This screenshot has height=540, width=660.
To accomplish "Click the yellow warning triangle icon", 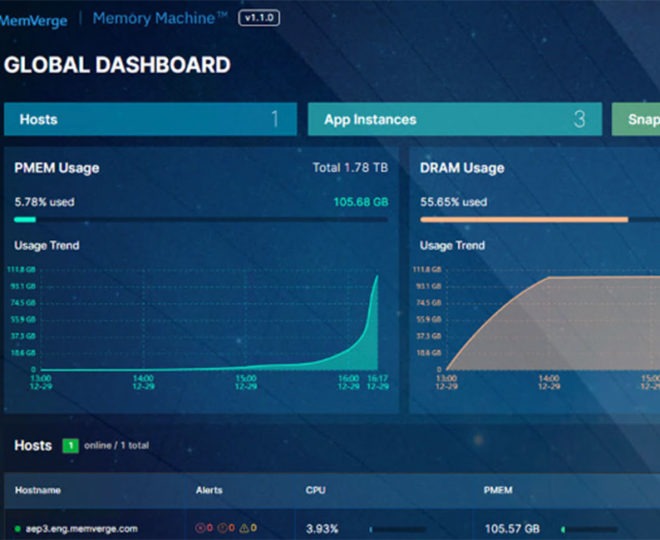I will tap(244, 528).
